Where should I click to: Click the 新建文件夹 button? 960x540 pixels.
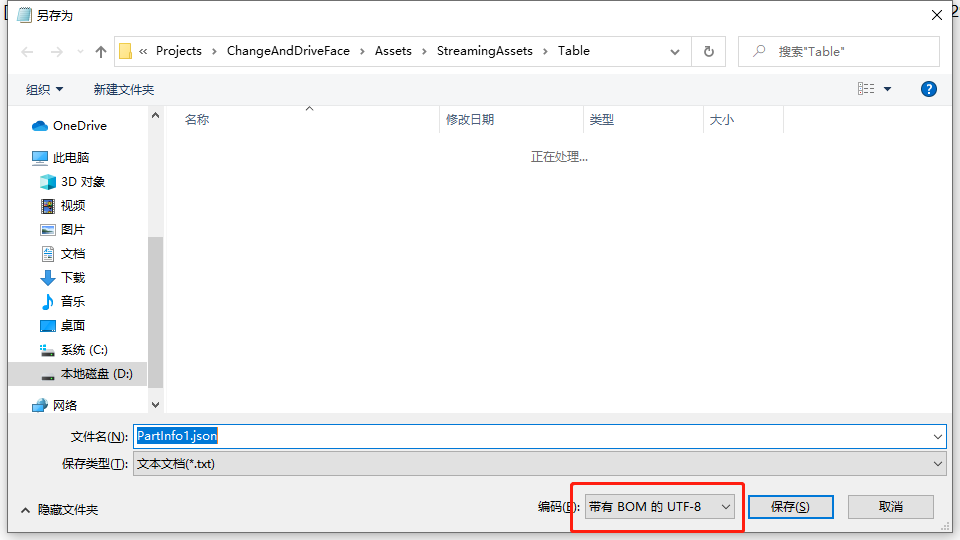click(x=124, y=89)
